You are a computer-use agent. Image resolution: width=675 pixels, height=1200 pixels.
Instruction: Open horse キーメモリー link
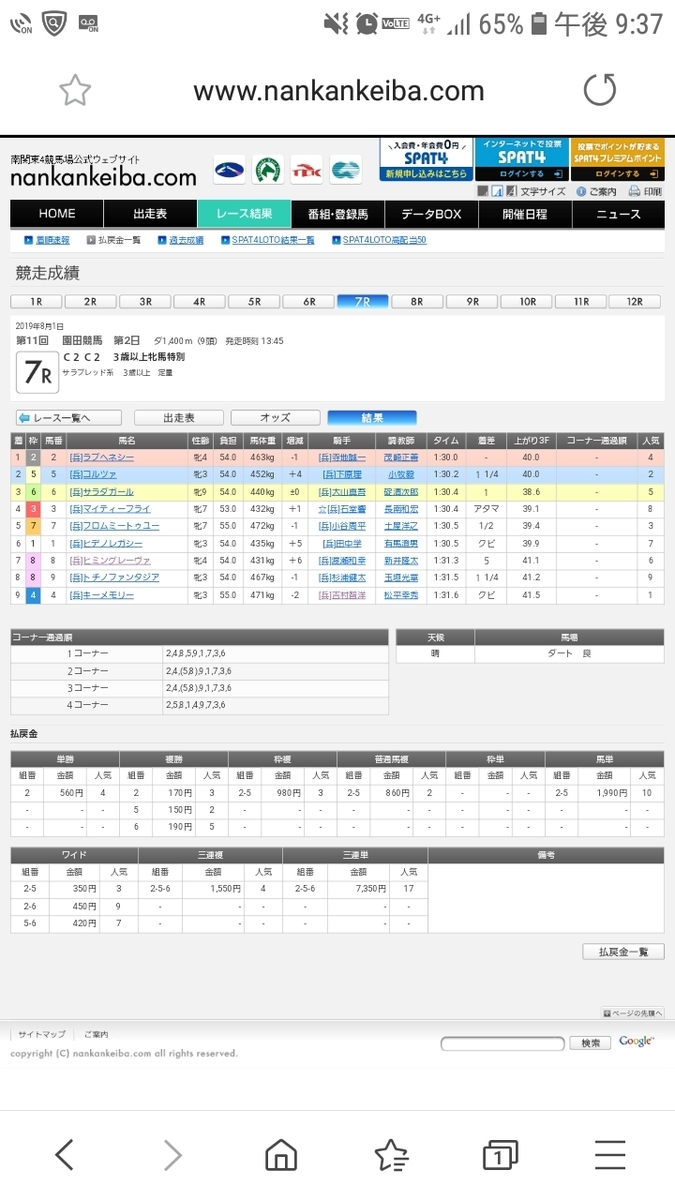100,596
